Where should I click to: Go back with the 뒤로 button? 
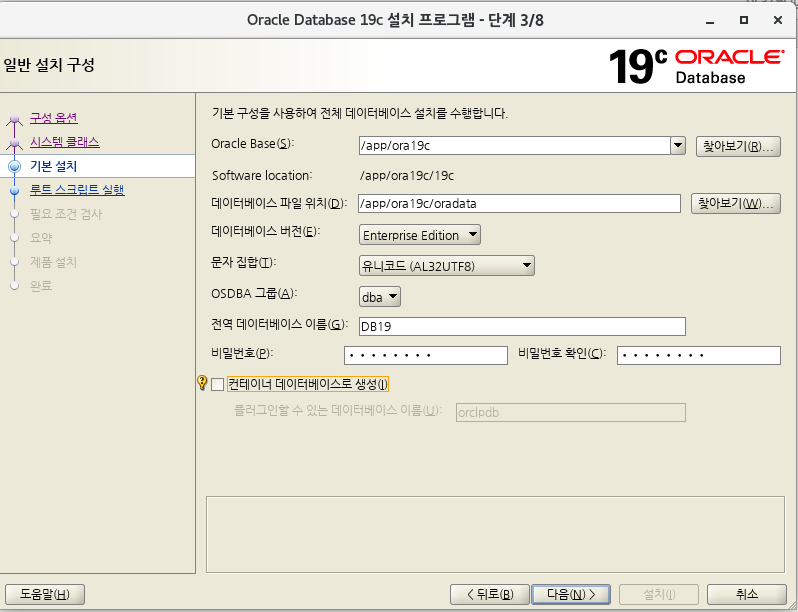point(490,594)
